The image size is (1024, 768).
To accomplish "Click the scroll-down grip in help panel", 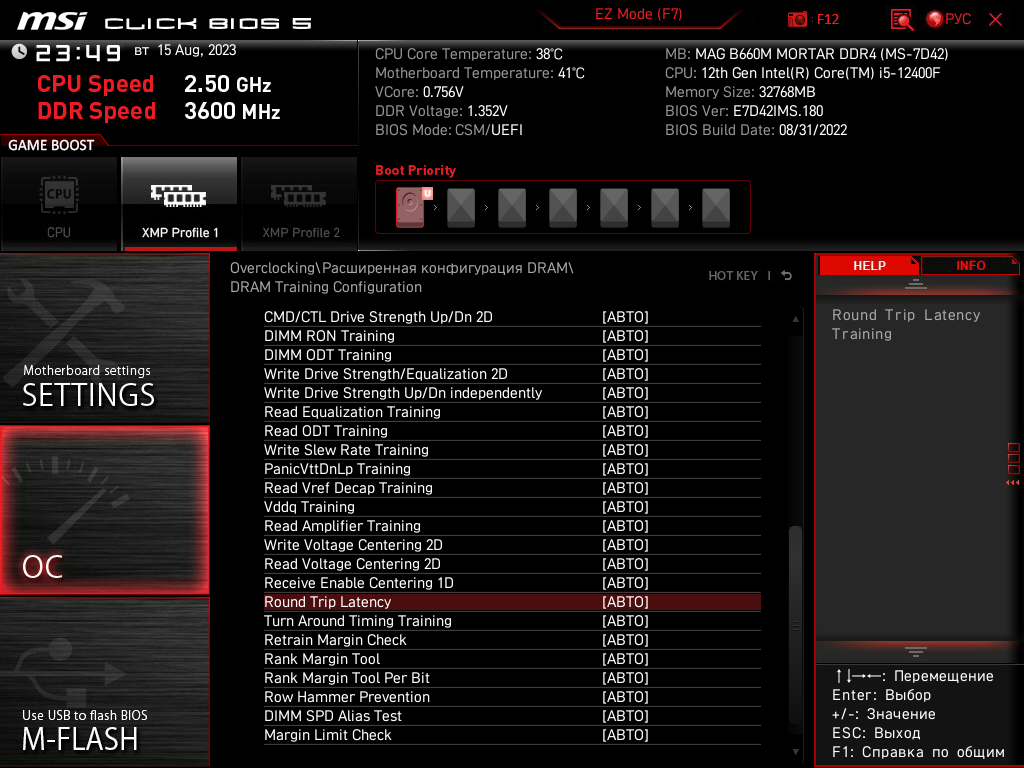I will point(916,652).
